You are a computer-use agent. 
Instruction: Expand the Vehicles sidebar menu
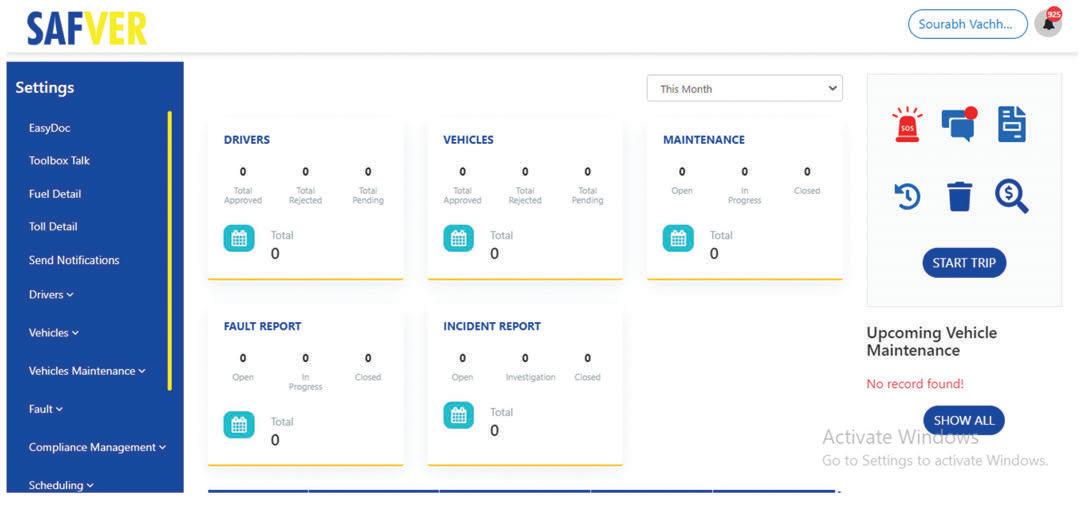coord(54,332)
